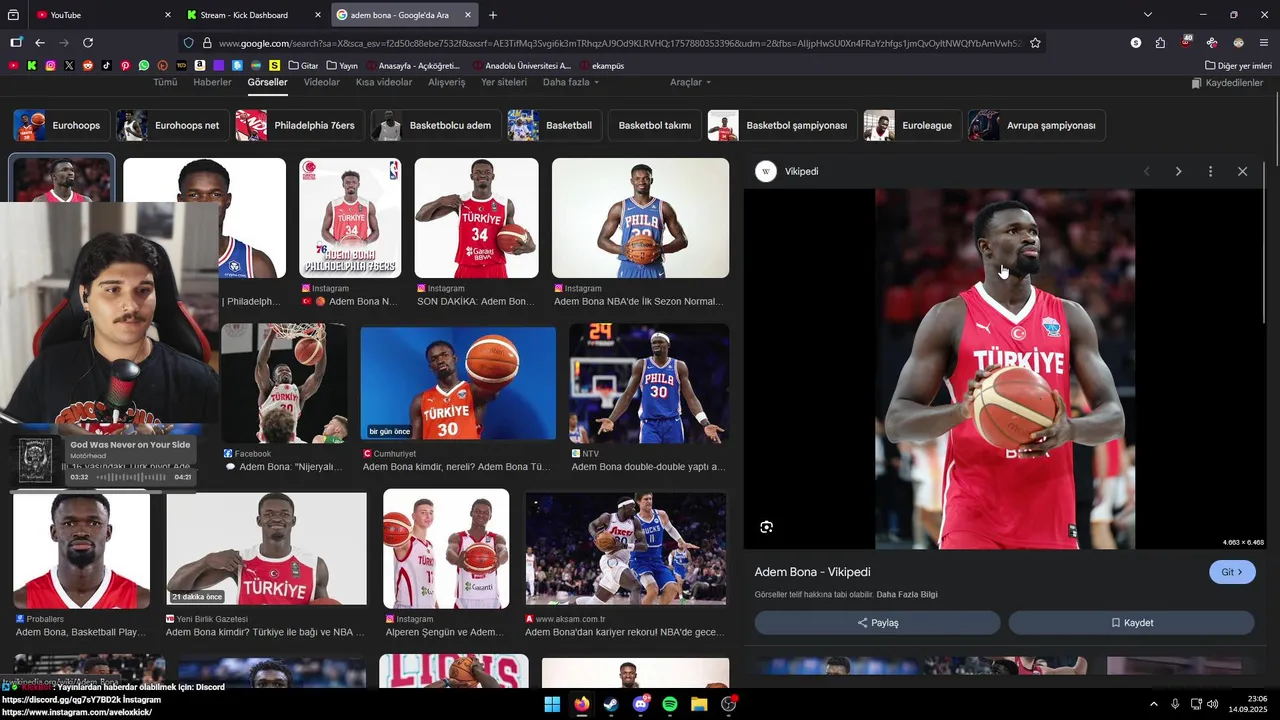Open the volume speaker tray icon
The image size is (1280, 720).
[x=1213, y=704]
